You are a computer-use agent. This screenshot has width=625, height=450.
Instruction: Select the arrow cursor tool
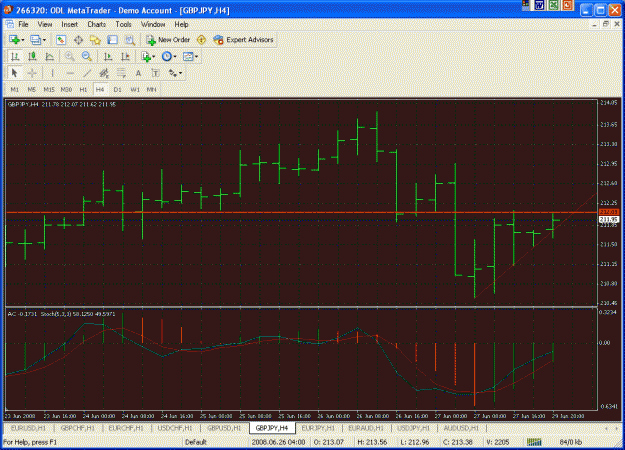pos(15,73)
